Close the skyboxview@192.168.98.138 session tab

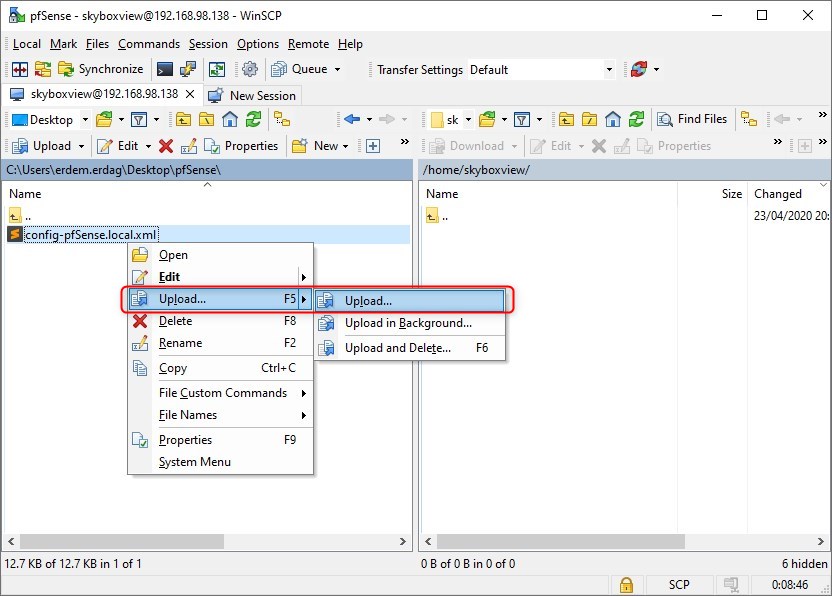pyautogui.click(x=190, y=94)
